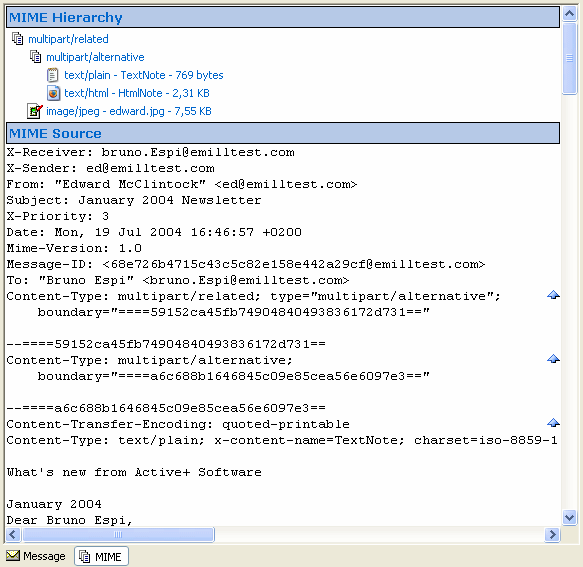The image size is (583, 567).
Task: Click the blue up-arrow beside multipart/related Content-Type
Action: pos(553,295)
